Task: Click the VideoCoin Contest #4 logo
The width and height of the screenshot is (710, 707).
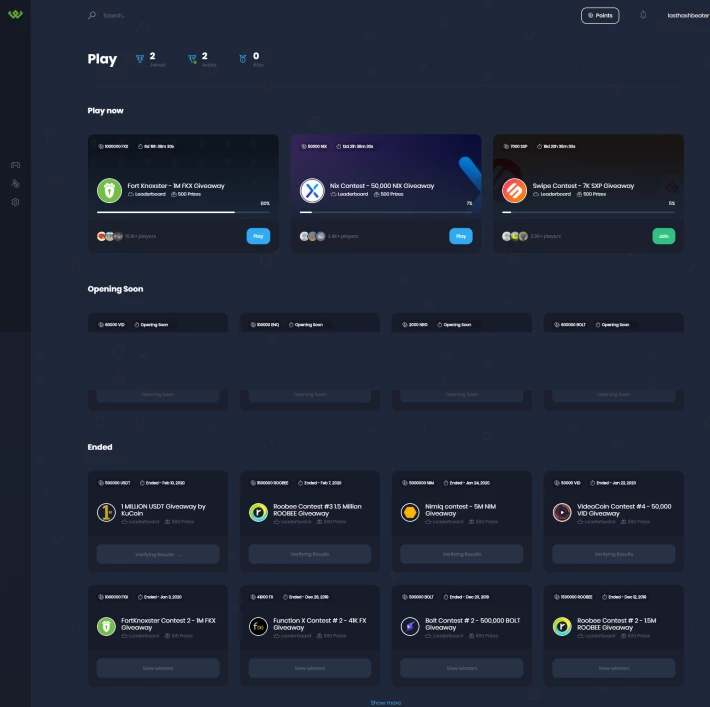Action: (x=562, y=513)
